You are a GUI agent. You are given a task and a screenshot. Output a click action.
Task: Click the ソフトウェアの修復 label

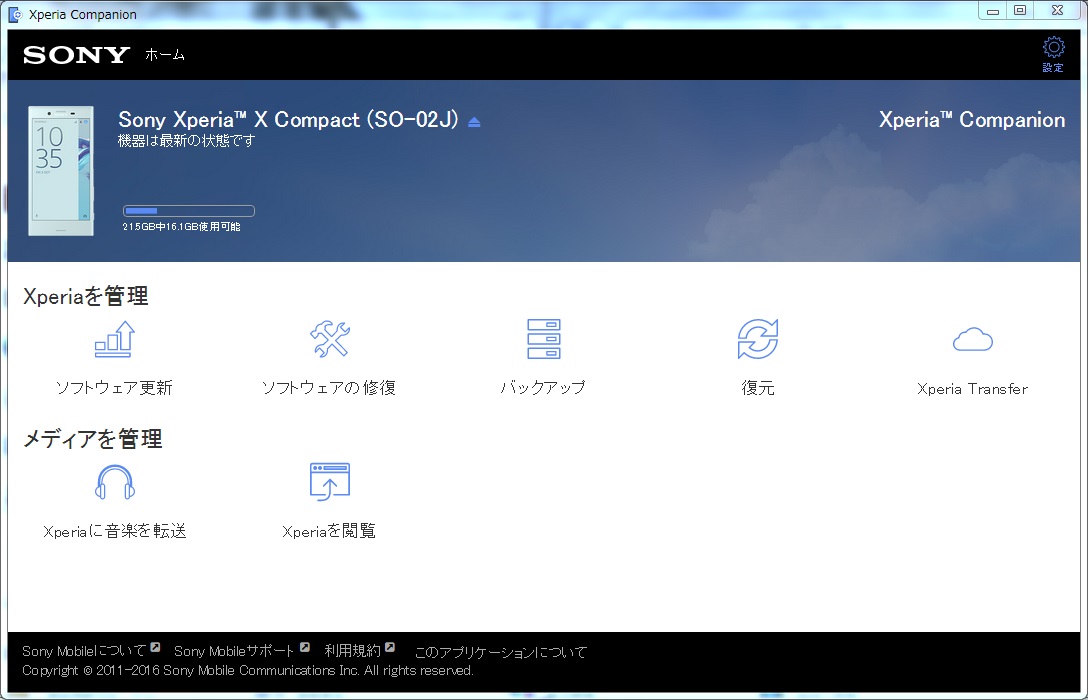pos(330,388)
